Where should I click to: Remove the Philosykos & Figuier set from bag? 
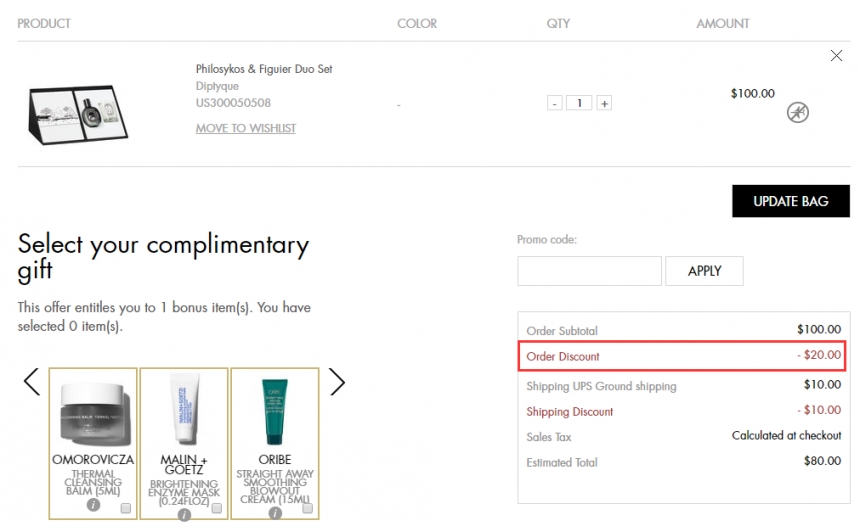click(x=836, y=56)
